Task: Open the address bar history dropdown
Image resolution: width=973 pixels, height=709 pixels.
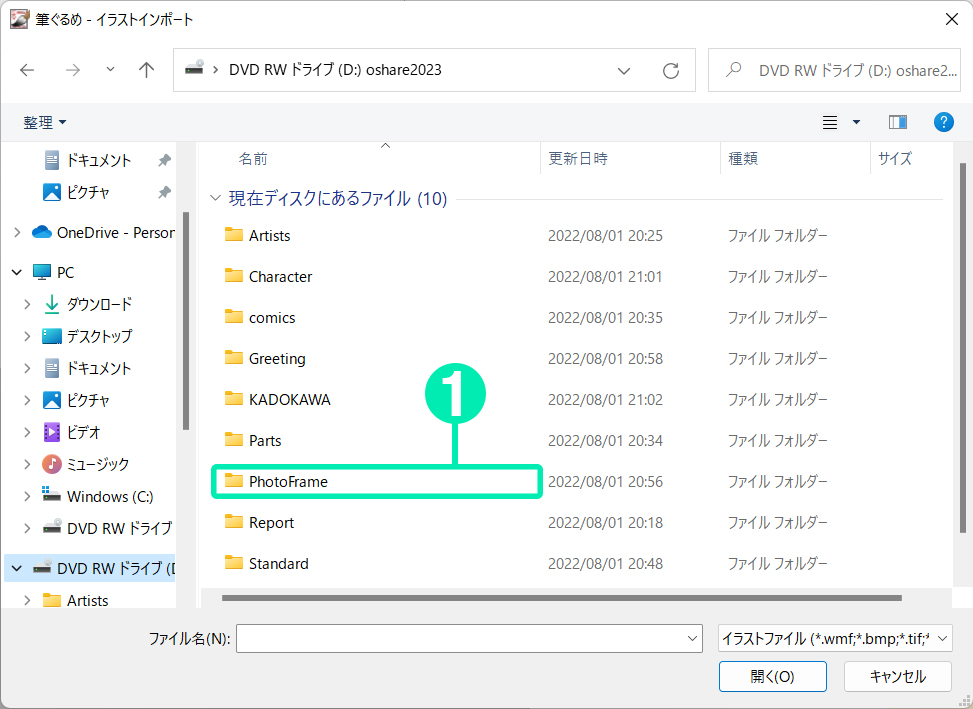Action: coord(624,71)
